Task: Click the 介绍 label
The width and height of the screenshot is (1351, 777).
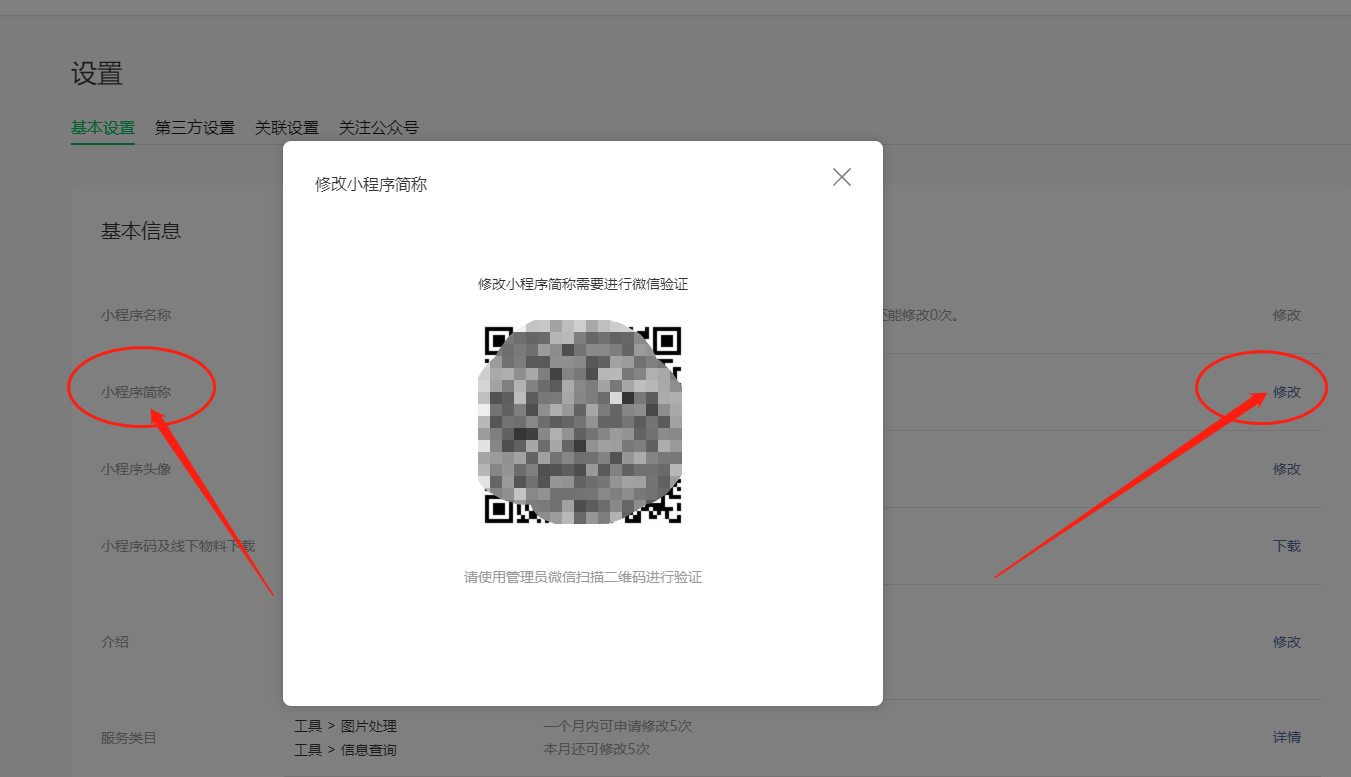Action: 115,642
